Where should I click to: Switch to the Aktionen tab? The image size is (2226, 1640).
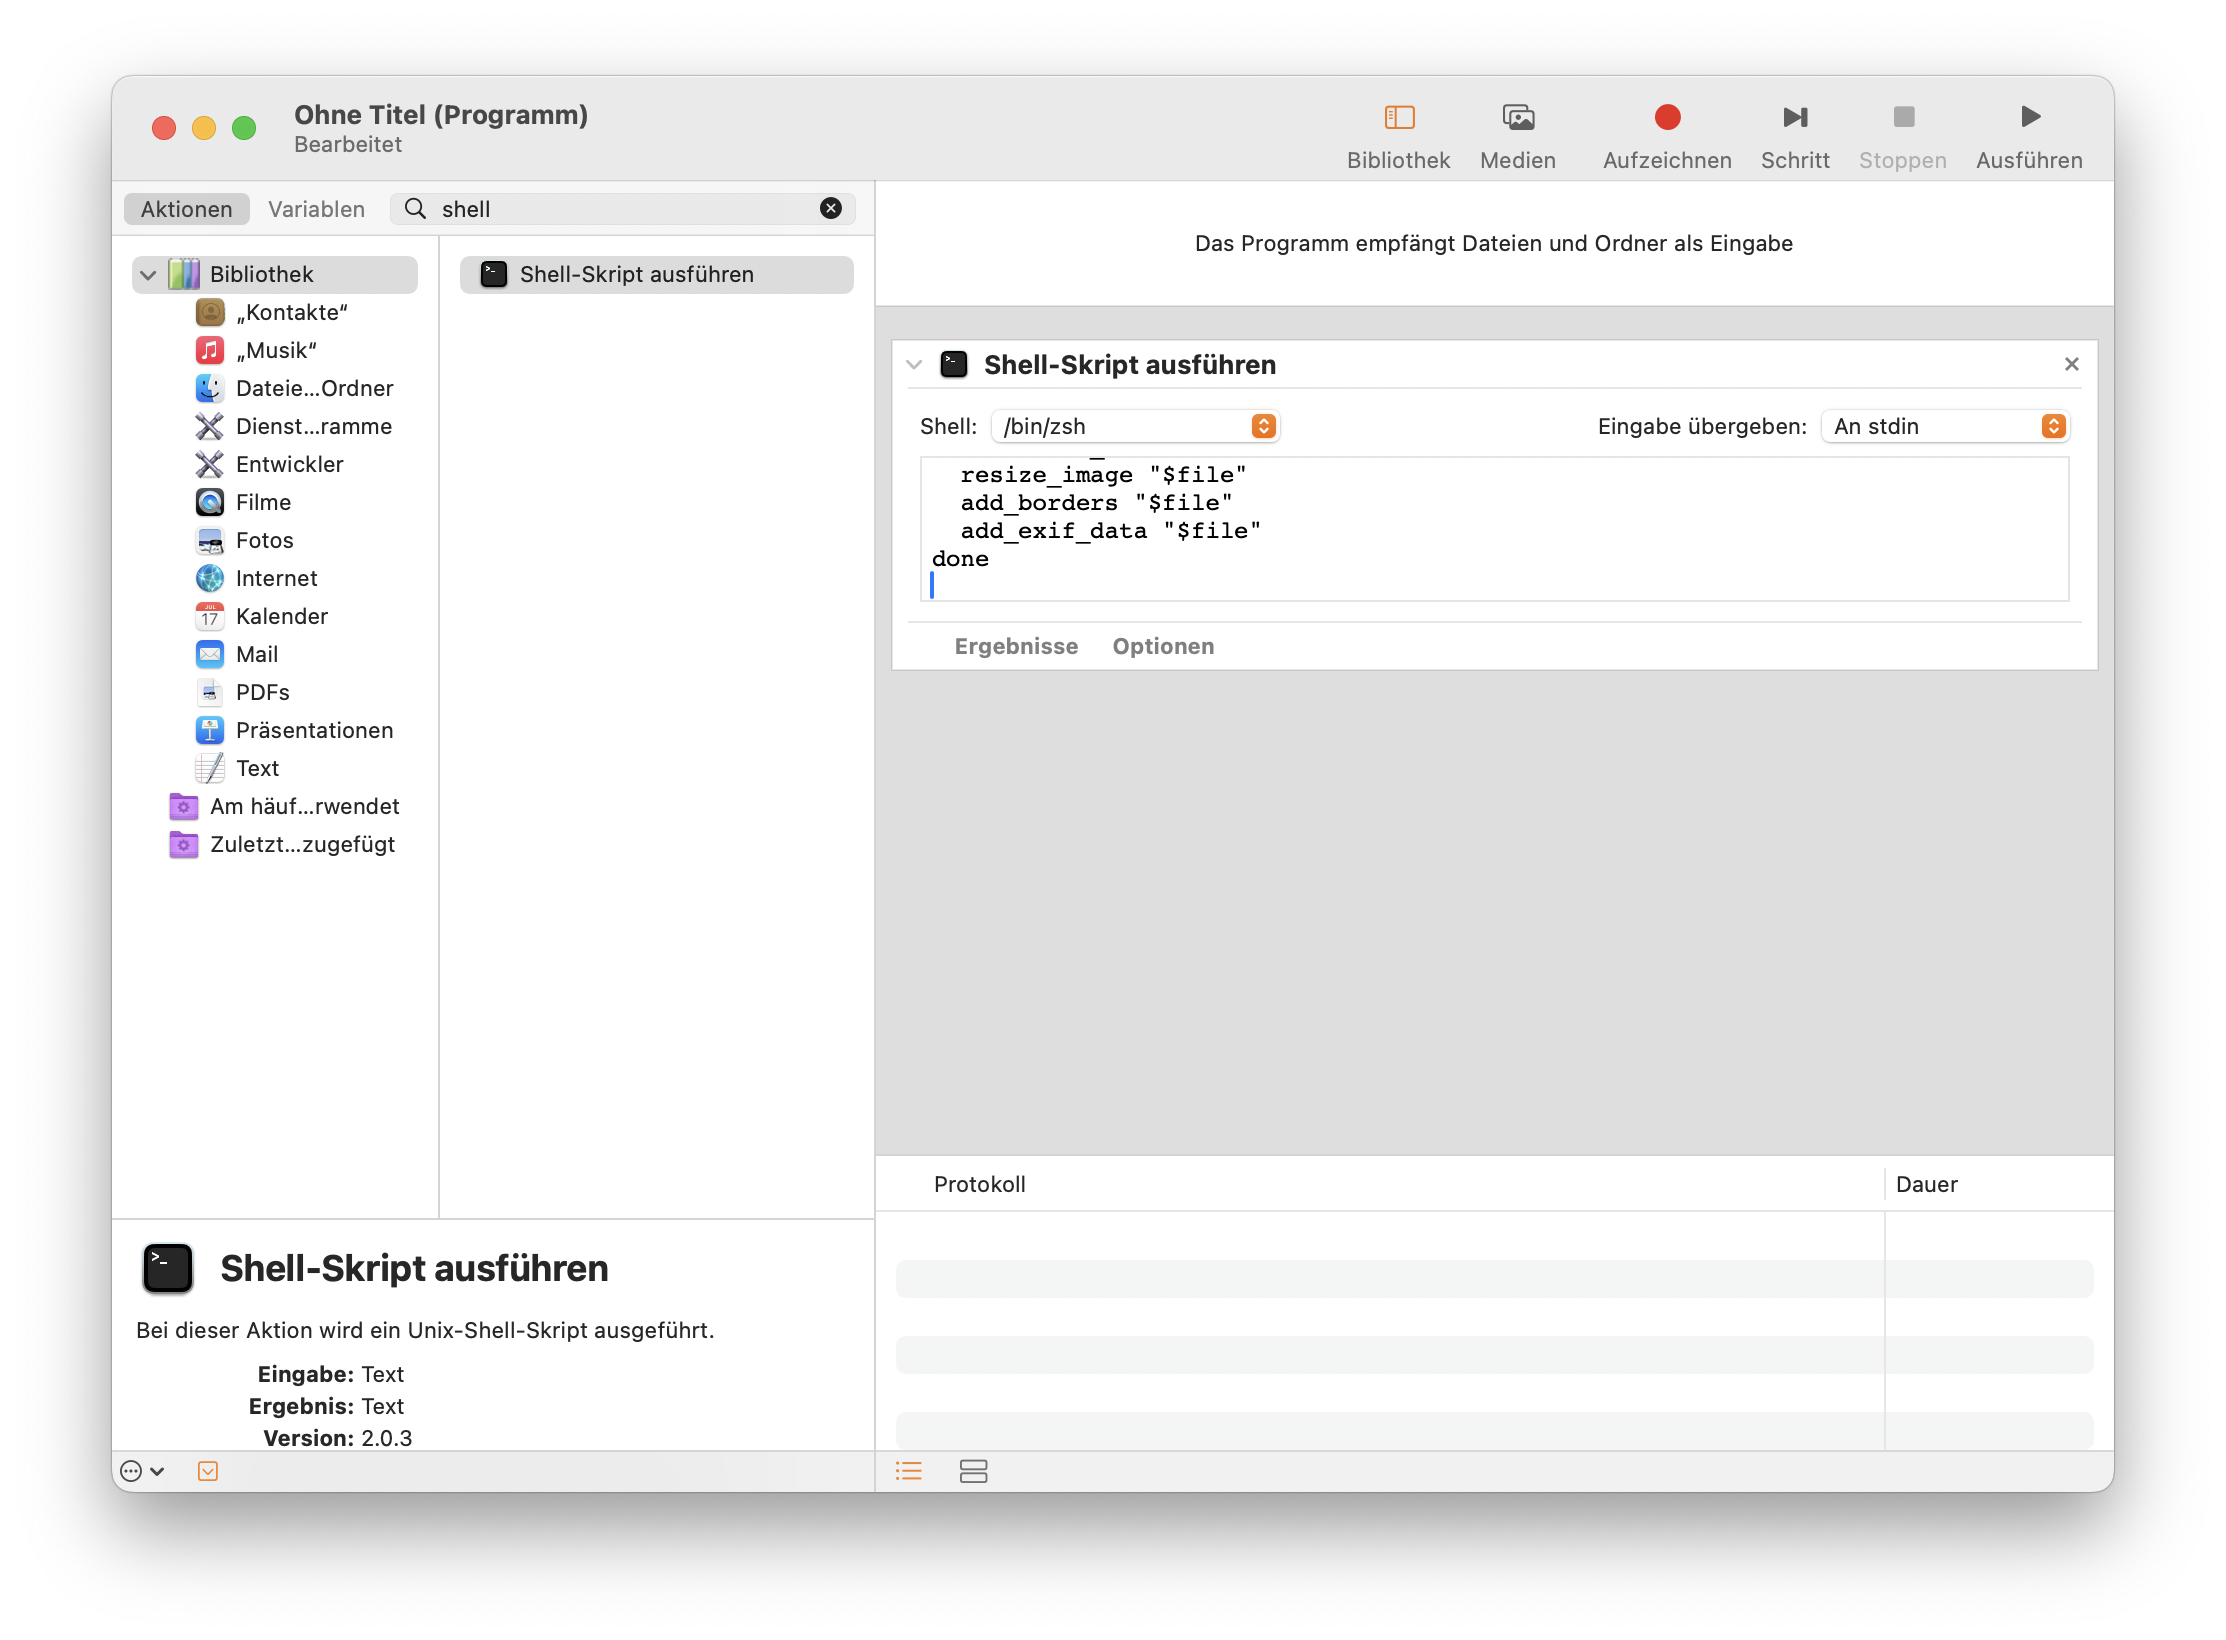coord(186,209)
